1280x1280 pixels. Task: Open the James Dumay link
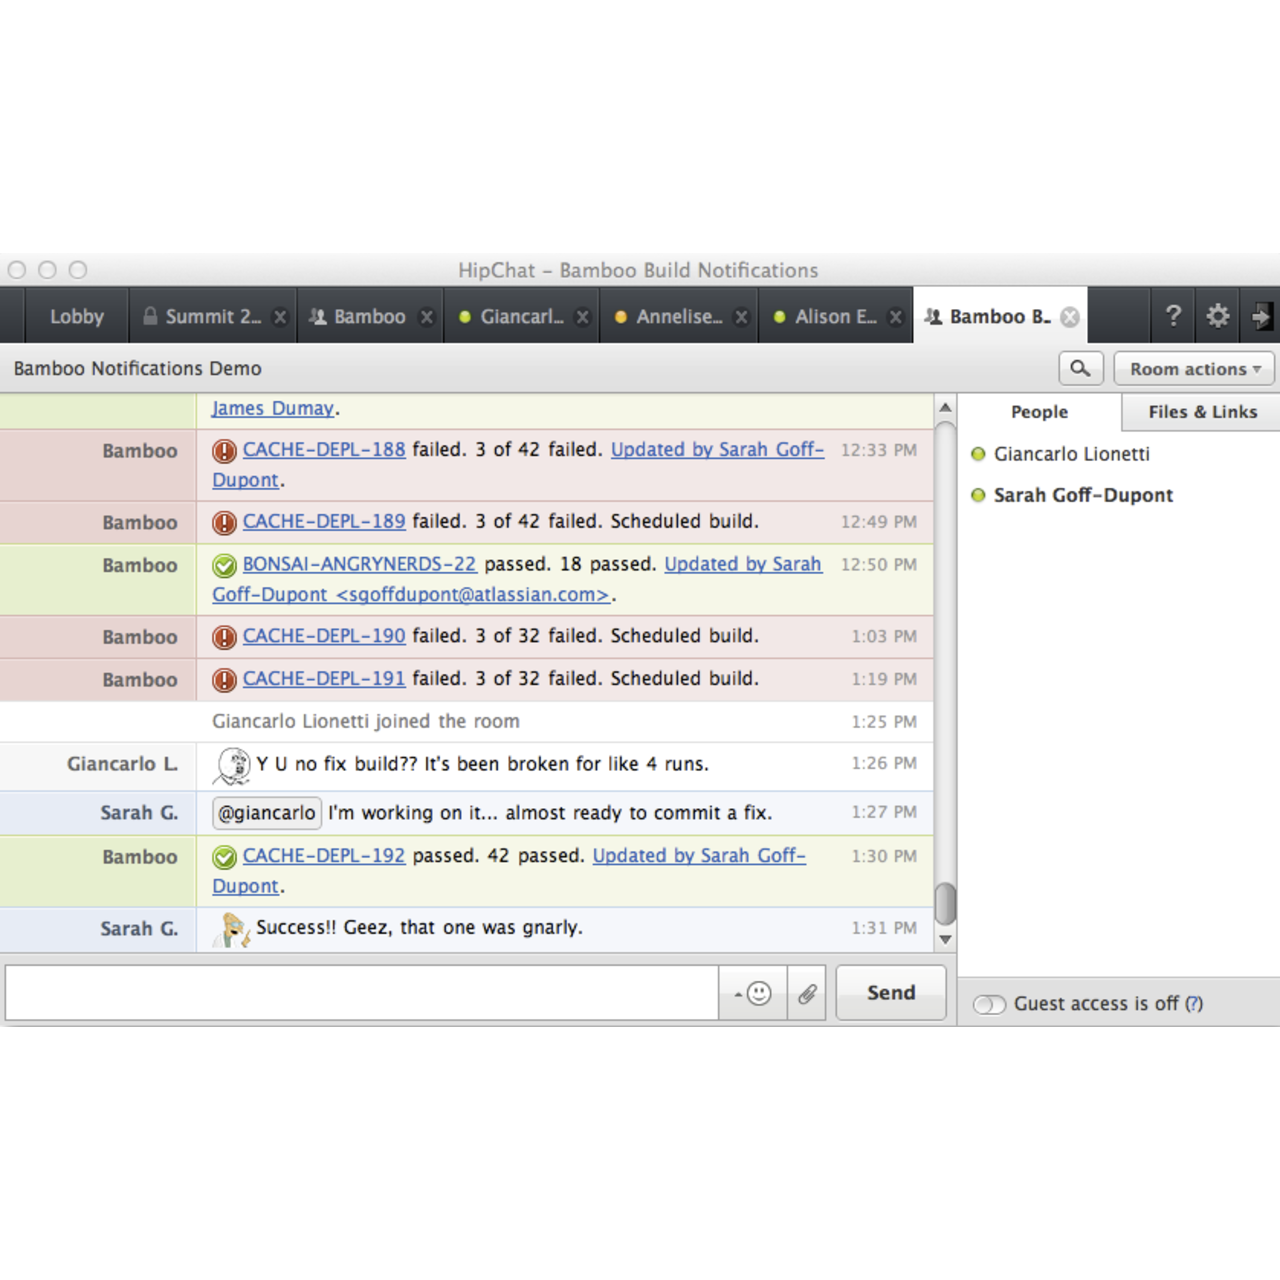pos(273,408)
